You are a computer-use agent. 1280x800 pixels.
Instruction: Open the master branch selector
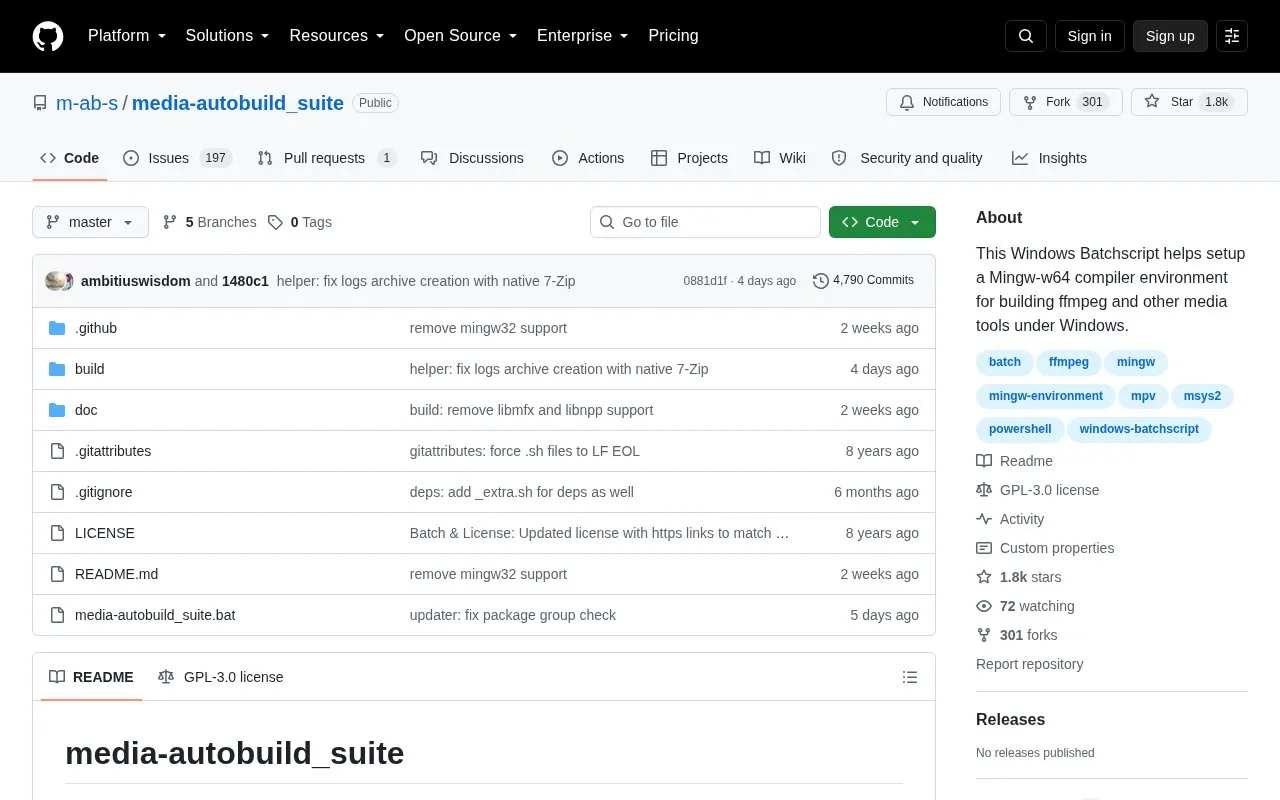(x=90, y=222)
